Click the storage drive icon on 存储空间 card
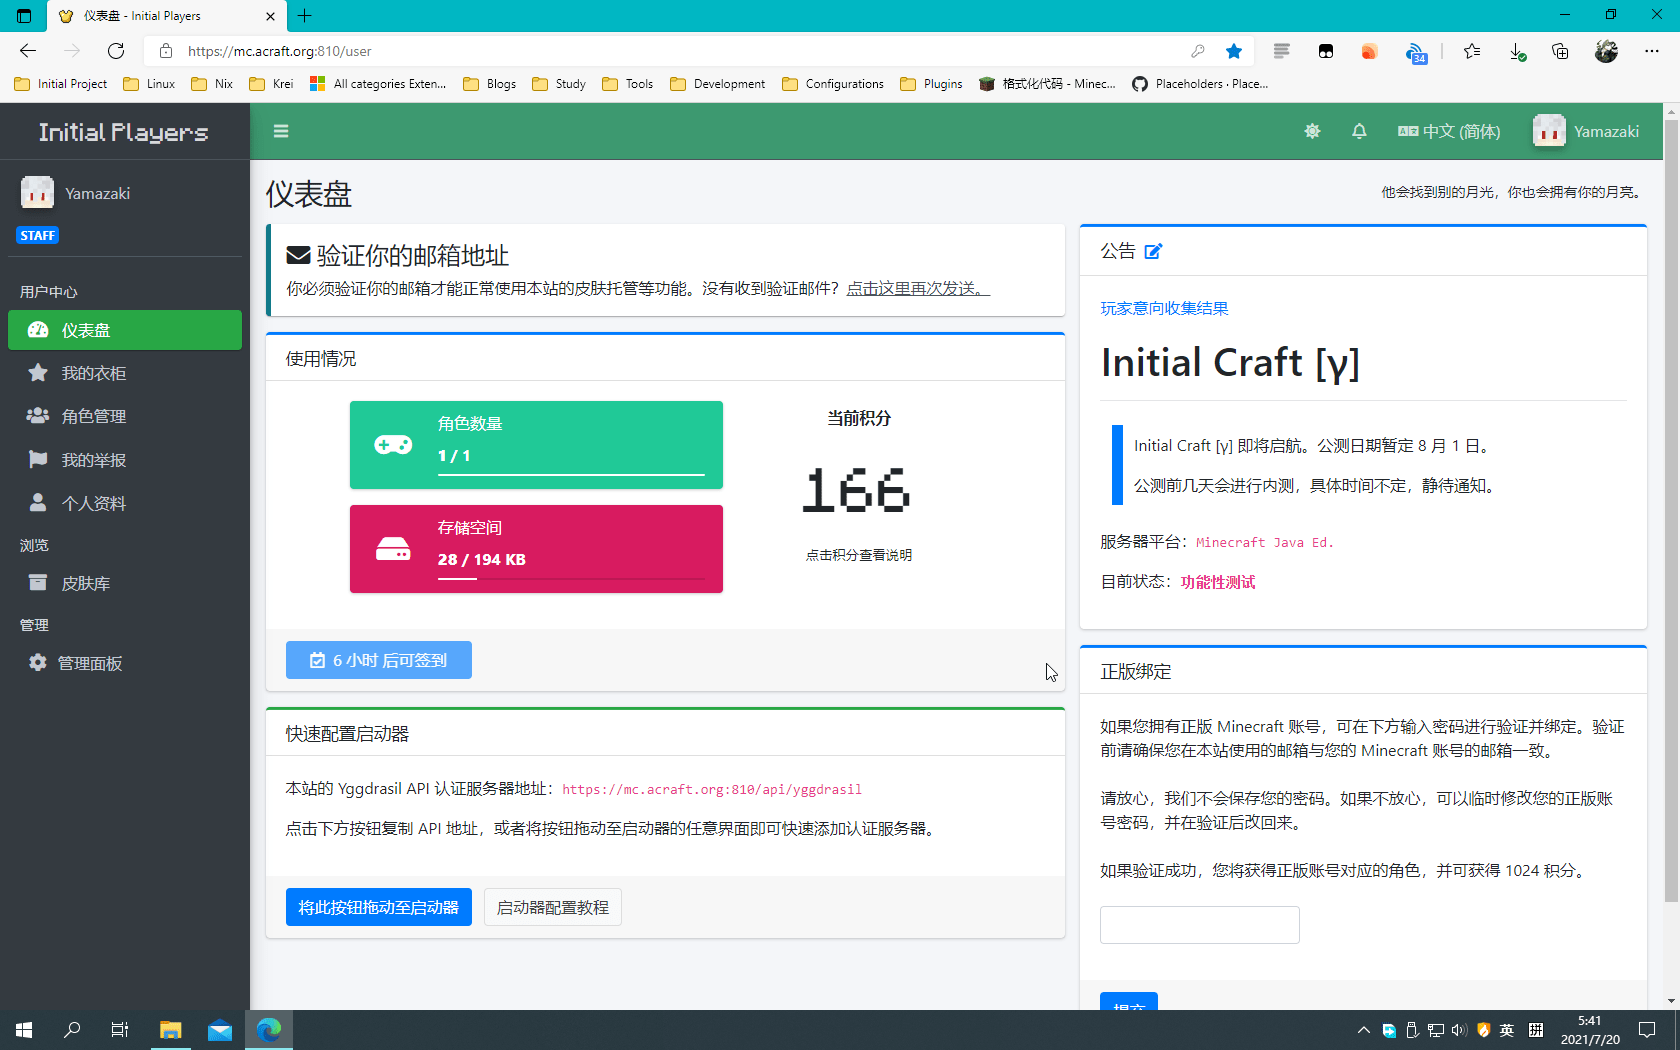The width and height of the screenshot is (1680, 1050). pos(393,549)
